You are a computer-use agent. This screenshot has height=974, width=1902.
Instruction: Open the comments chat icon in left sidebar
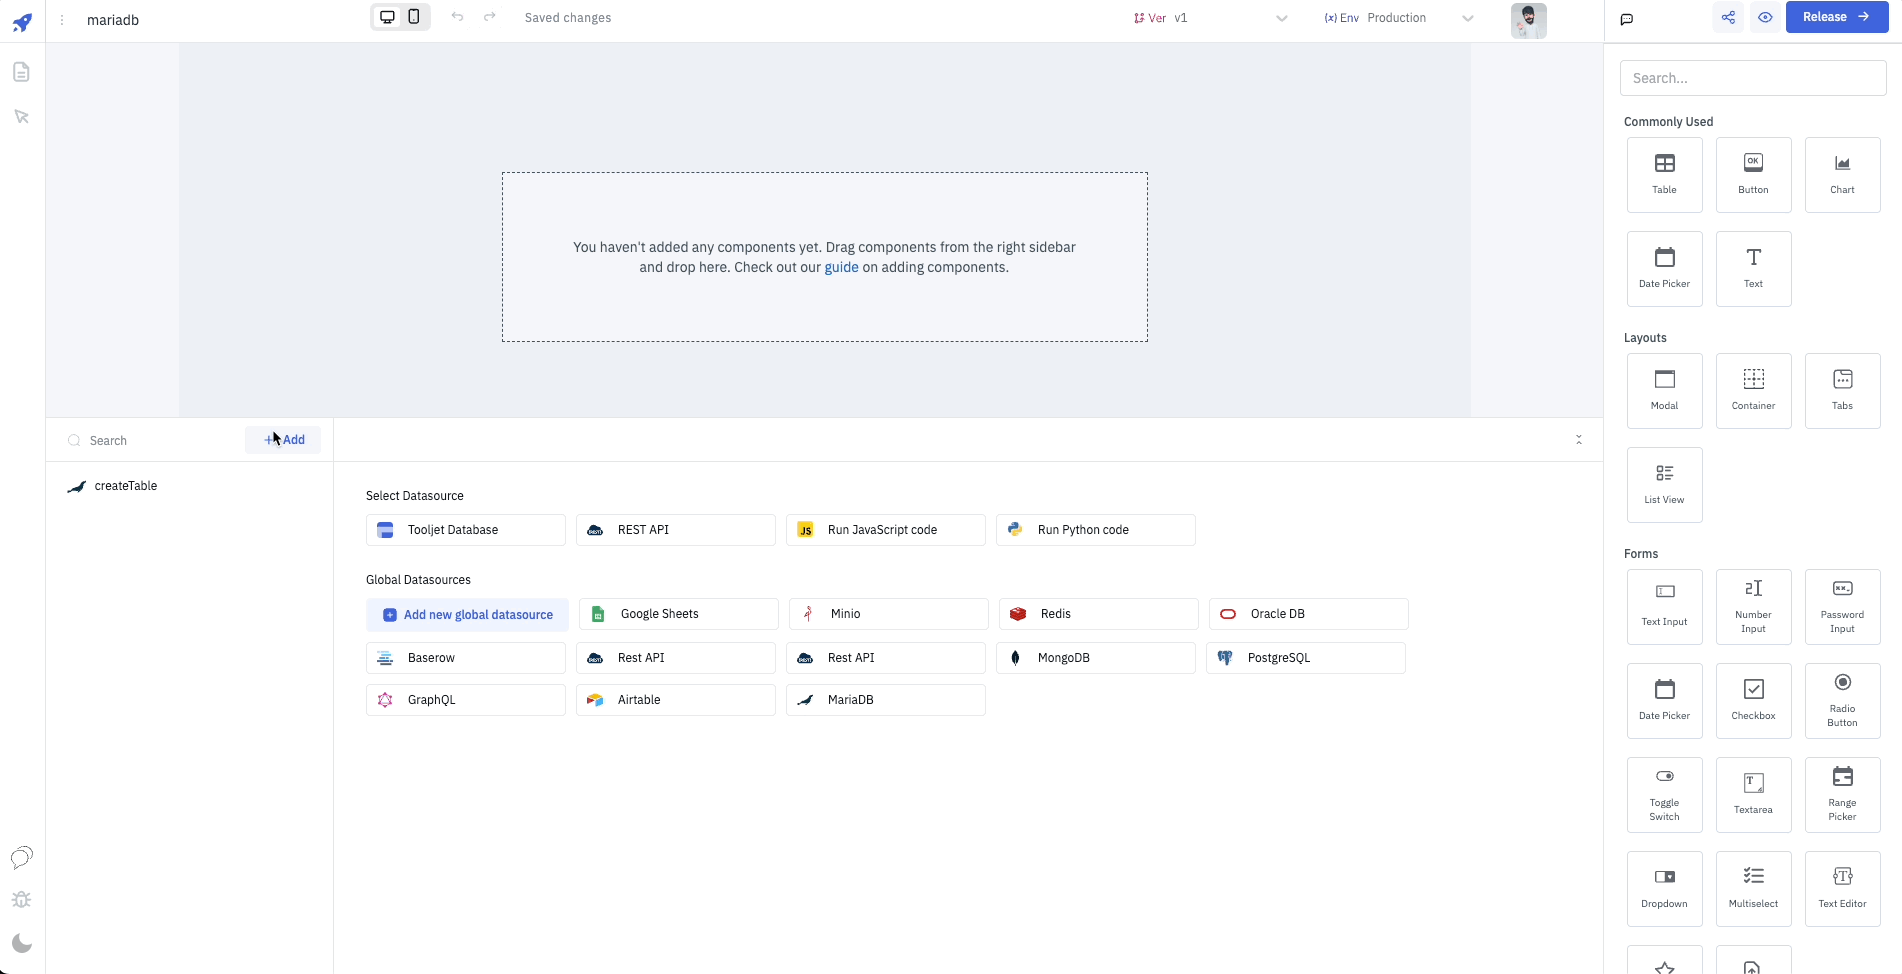point(21,857)
